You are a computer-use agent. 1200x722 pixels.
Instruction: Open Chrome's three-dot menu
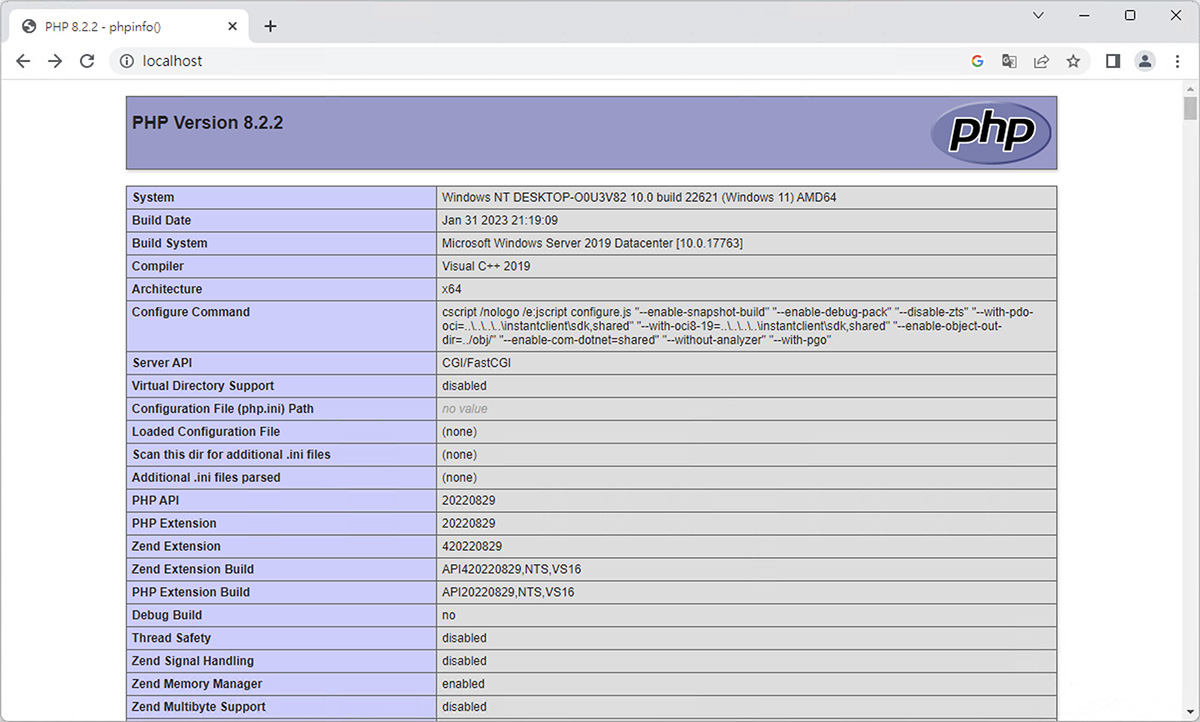[1177, 61]
